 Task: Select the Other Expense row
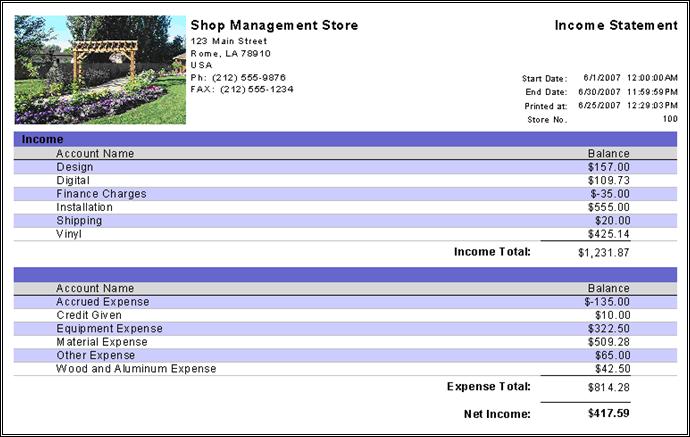click(345, 356)
